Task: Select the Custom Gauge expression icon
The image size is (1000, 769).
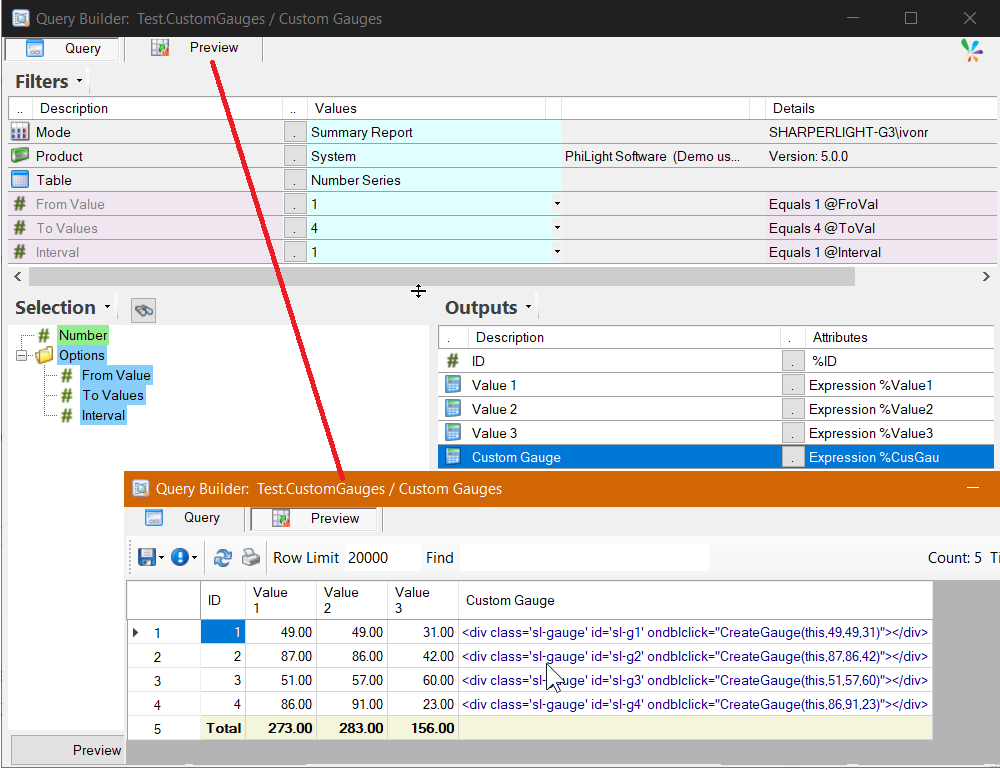Action: [x=453, y=457]
